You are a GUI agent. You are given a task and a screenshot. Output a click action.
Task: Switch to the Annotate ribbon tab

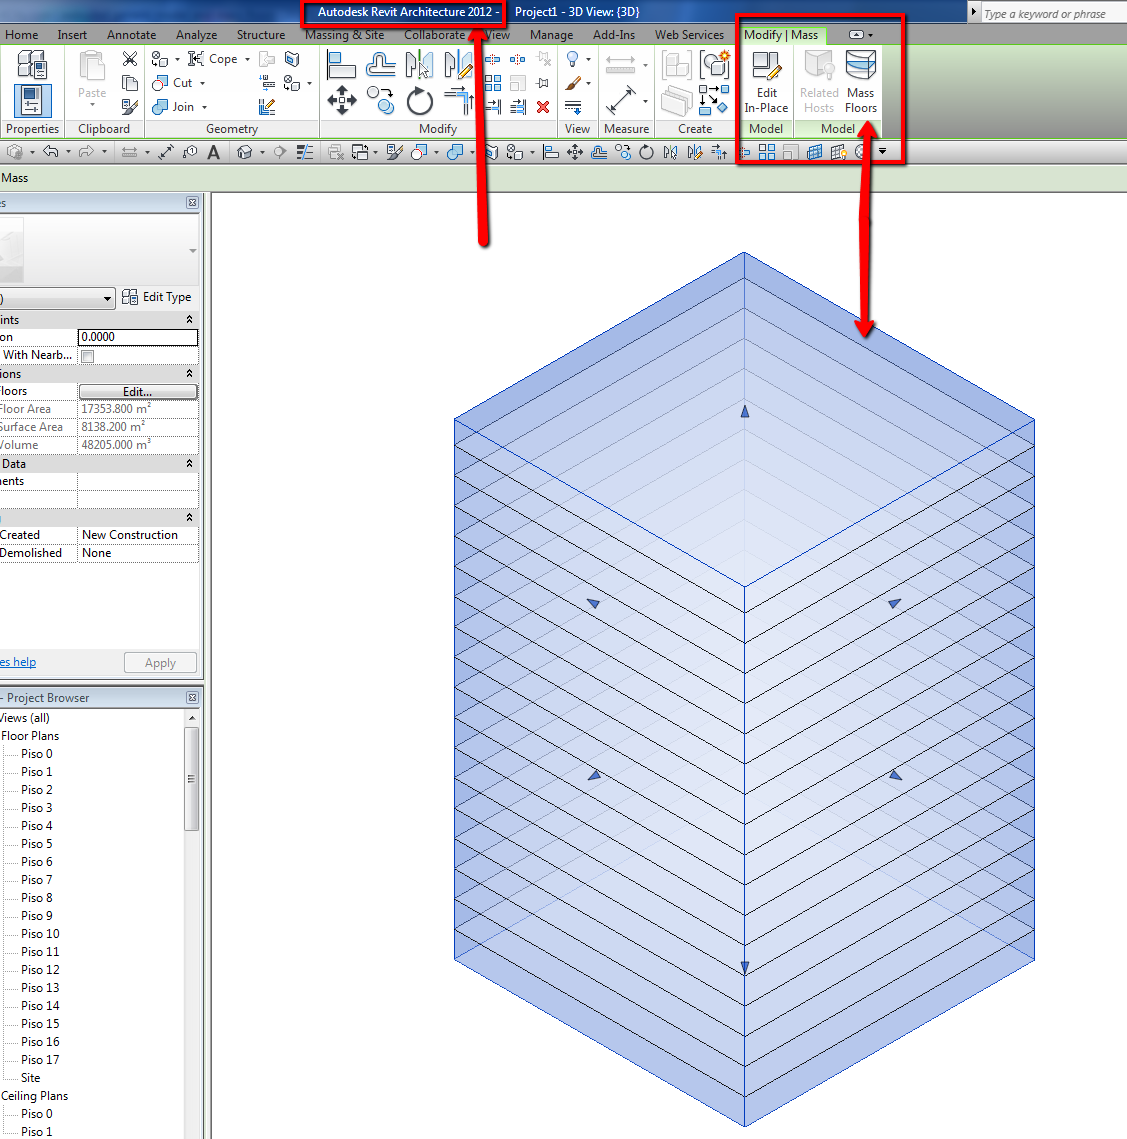(131, 35)
